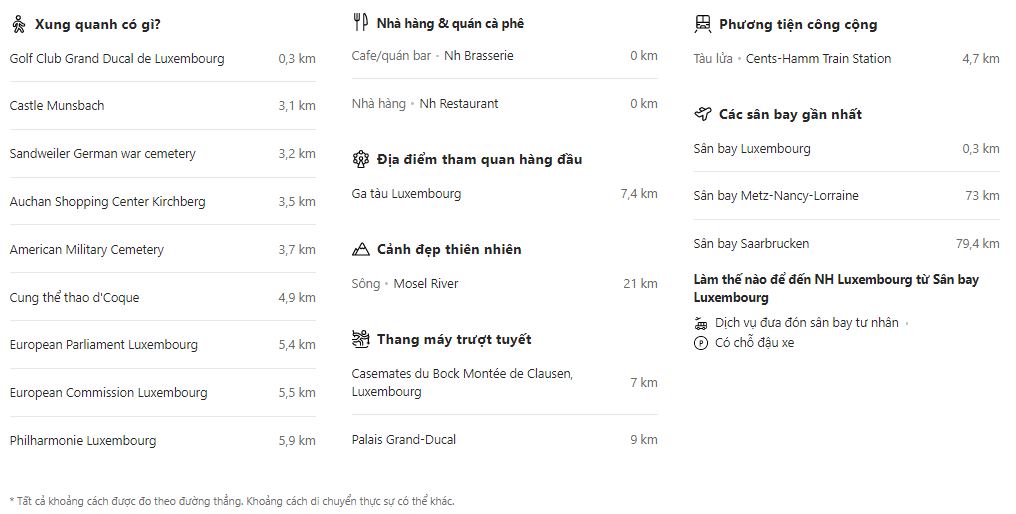The height and width of the screenshot is (514, 1016).
Task: Click the Palais Grand-Ducal entry
Action: 404,439
